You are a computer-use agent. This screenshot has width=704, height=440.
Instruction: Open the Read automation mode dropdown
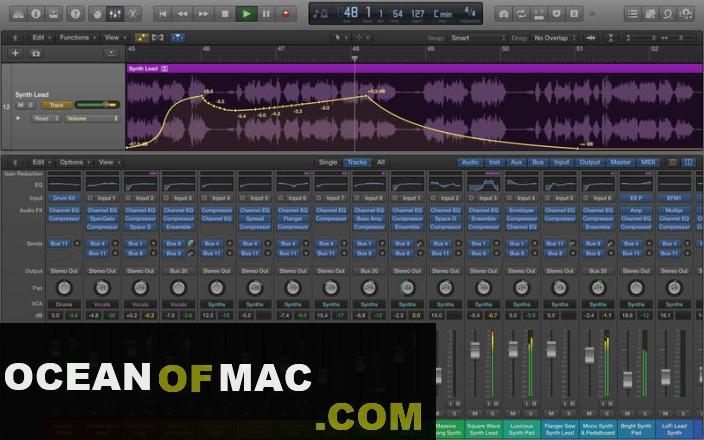pyautogui.click(x=46, y=119)
